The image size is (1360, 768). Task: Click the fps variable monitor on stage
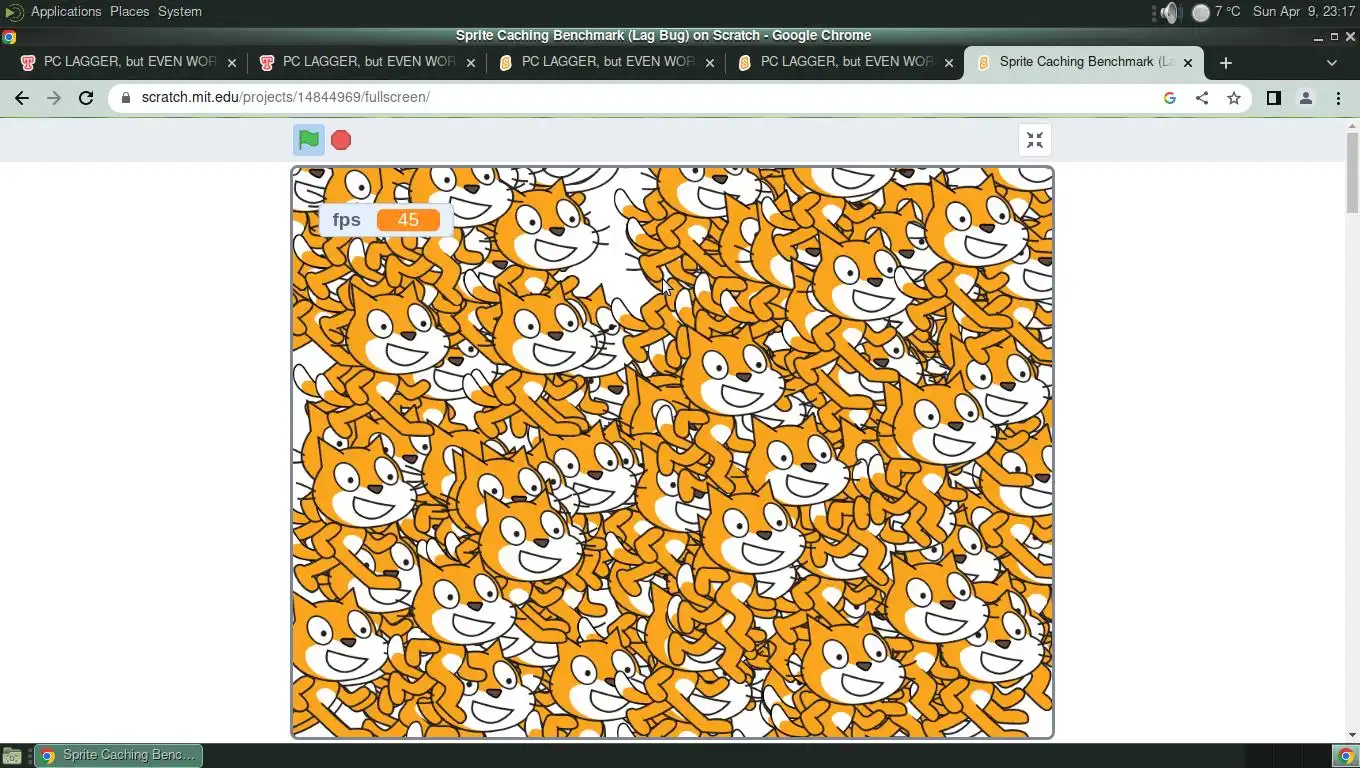coord(386,220)
